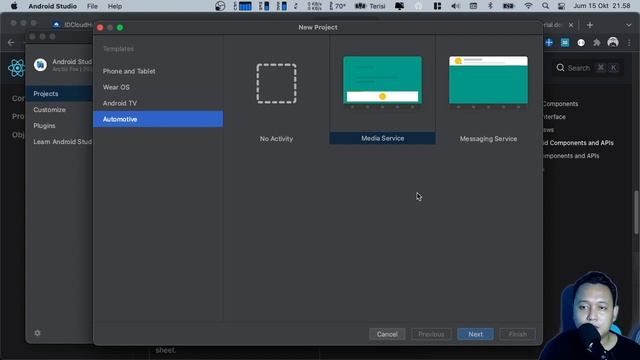Open Control Center in menu bar
640x360 pixels.
click(562, 6)
